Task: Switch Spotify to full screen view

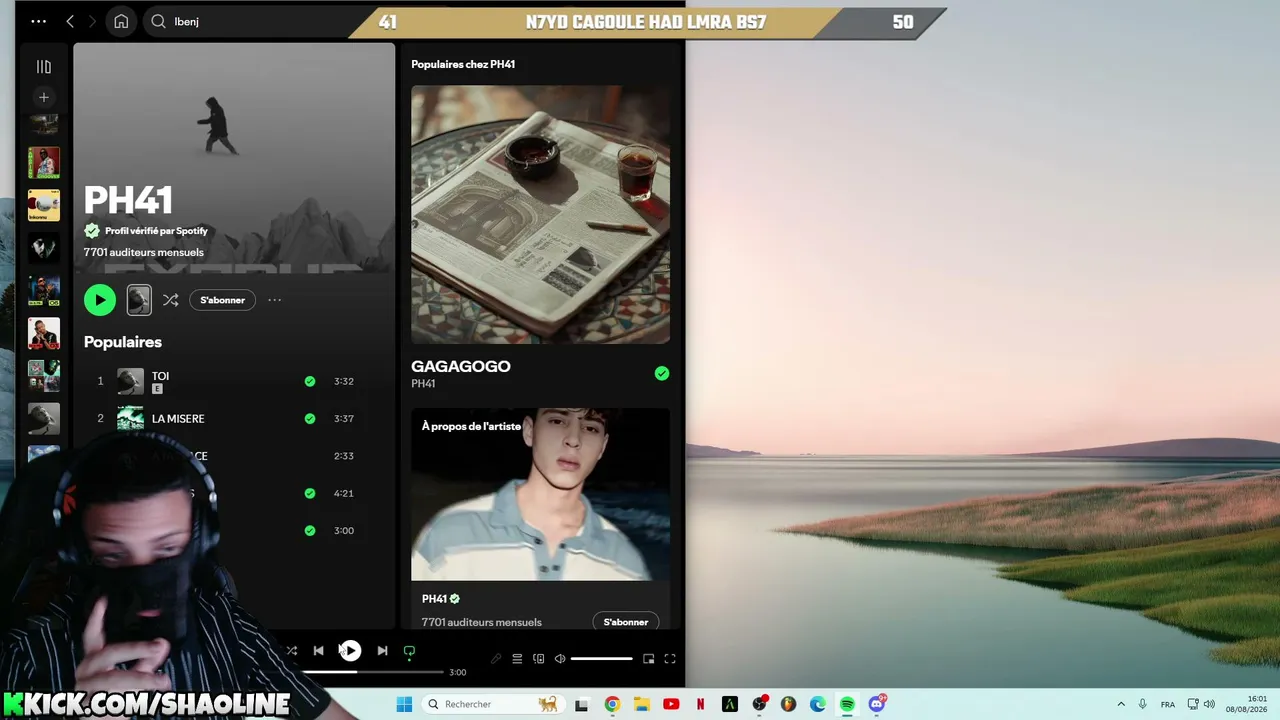Action: tap(670, 659)
